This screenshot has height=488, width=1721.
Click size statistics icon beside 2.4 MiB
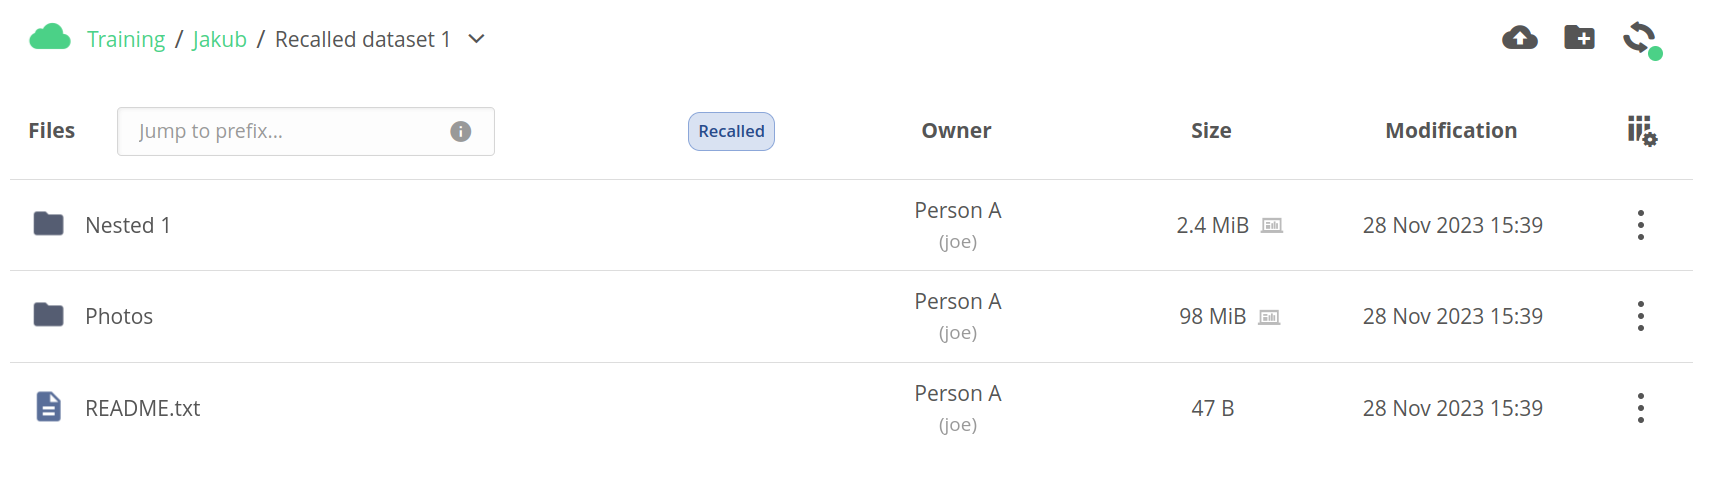(x=1272, y=226)
